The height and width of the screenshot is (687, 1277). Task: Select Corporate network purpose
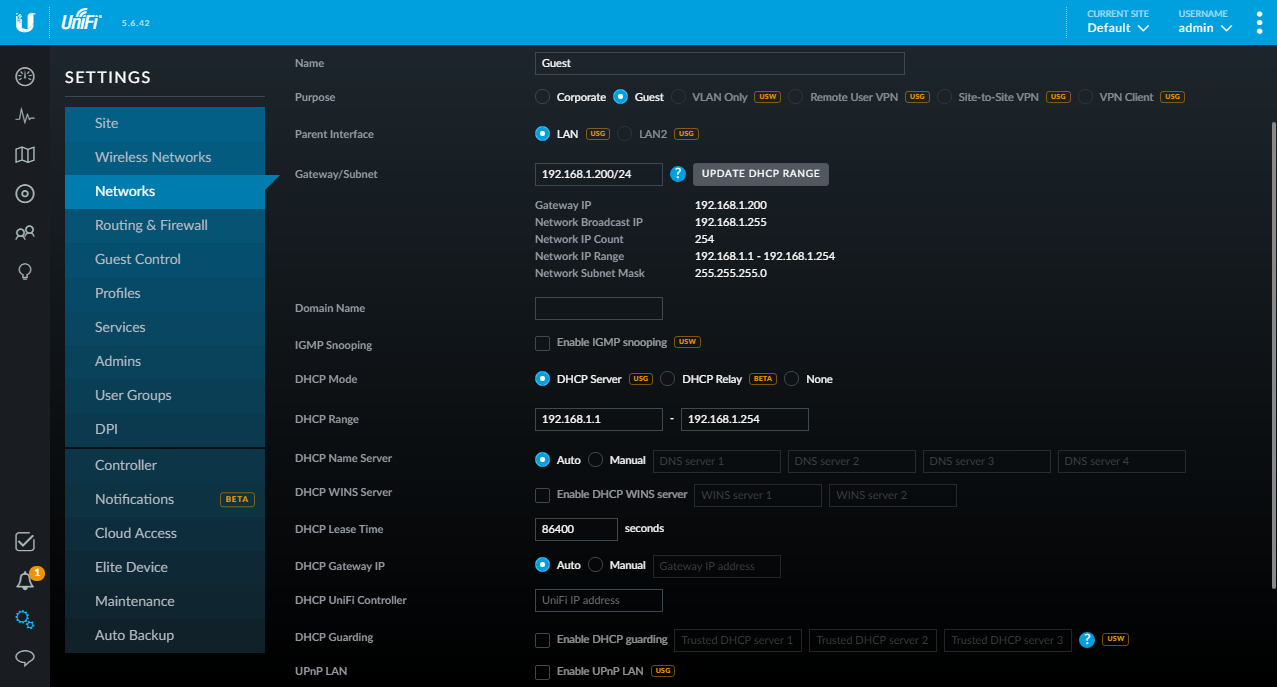542,97
